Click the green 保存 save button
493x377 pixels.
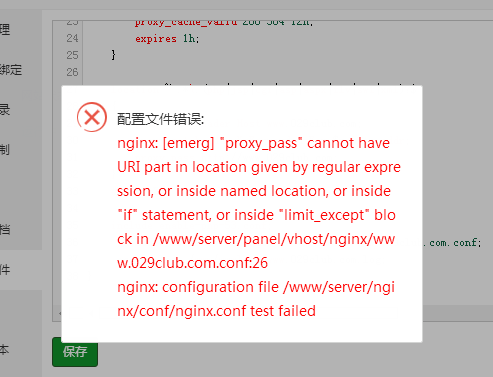[x=75, y=352]
